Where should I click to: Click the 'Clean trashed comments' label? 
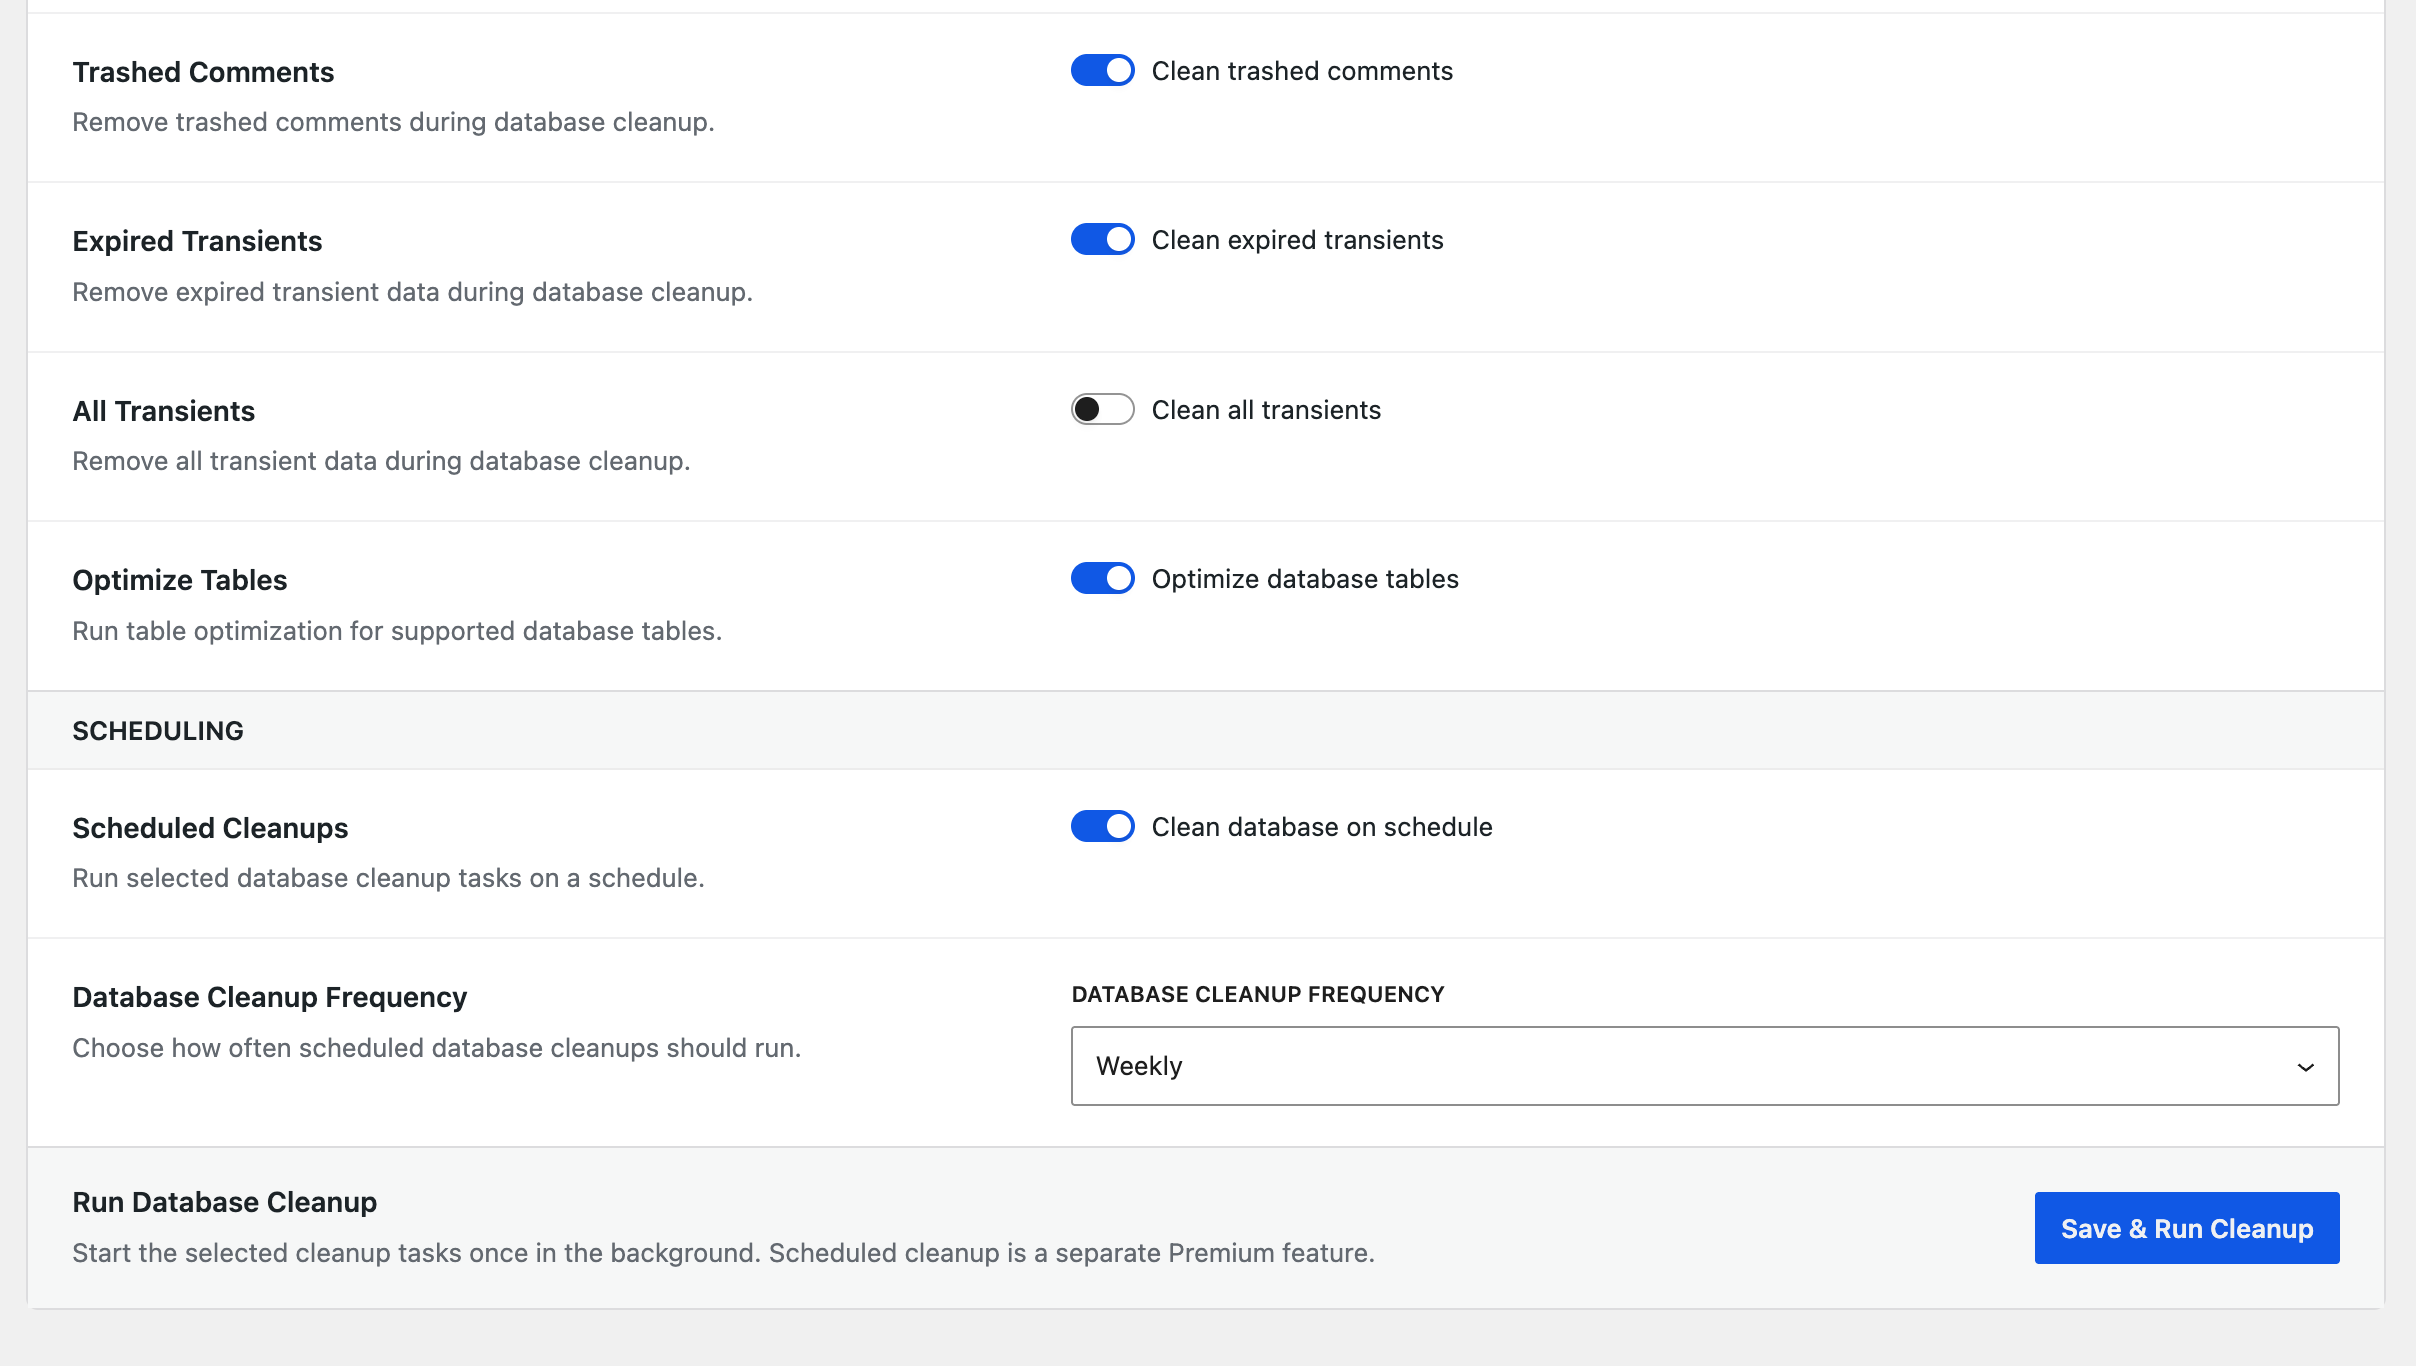click(x=1302, y=71)
